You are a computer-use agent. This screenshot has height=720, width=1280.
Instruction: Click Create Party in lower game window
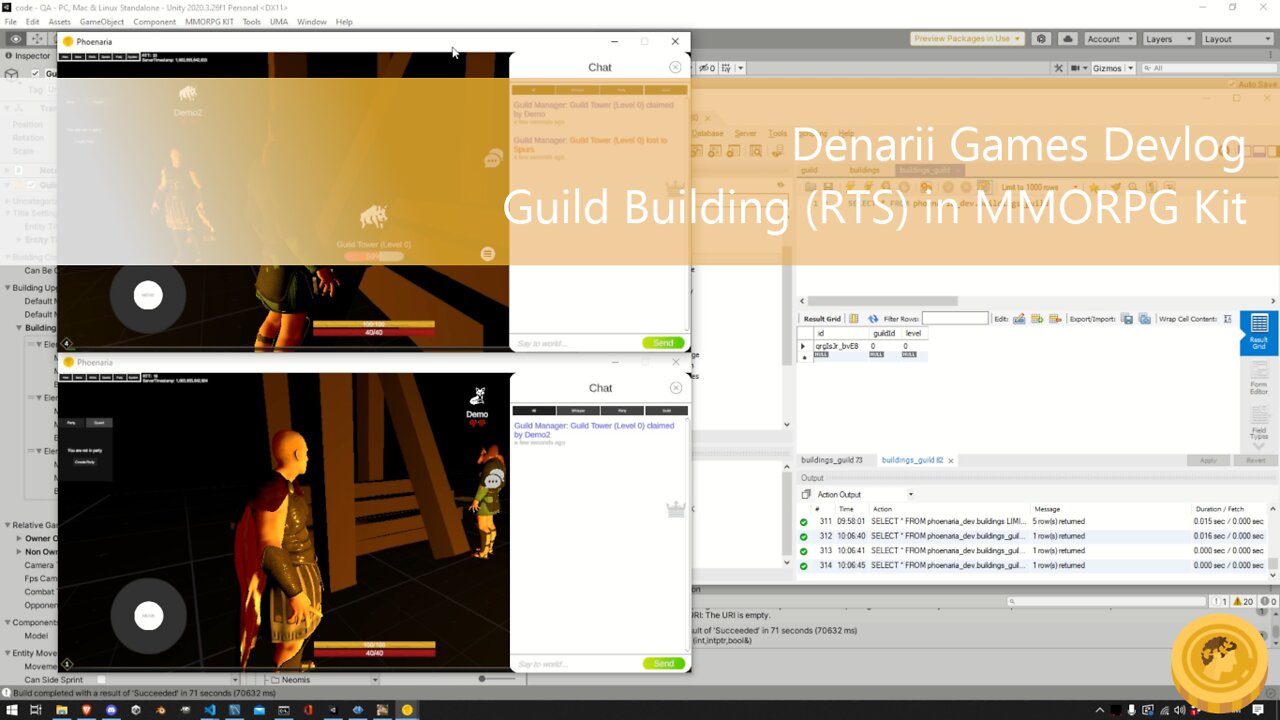[x=84, y=462]
